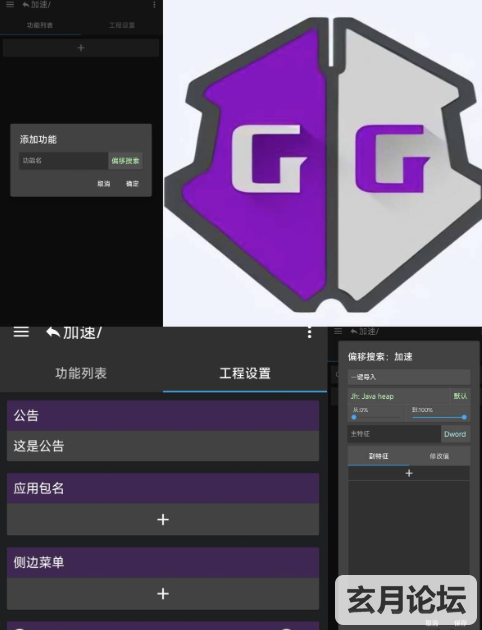
Task: Click the green 偏移搜索 button
Action: (125, 161)
